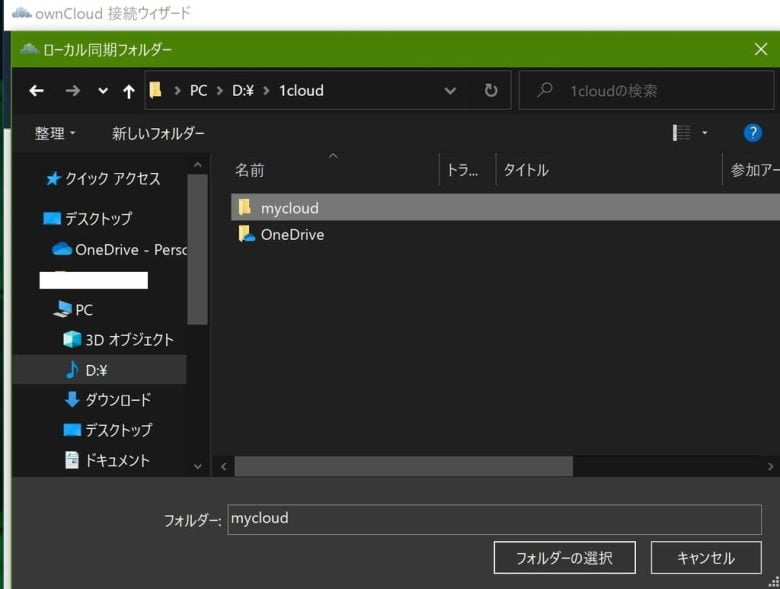Click the folder icon in address bar
780x589 pixels.
click(x=156, y=90)
